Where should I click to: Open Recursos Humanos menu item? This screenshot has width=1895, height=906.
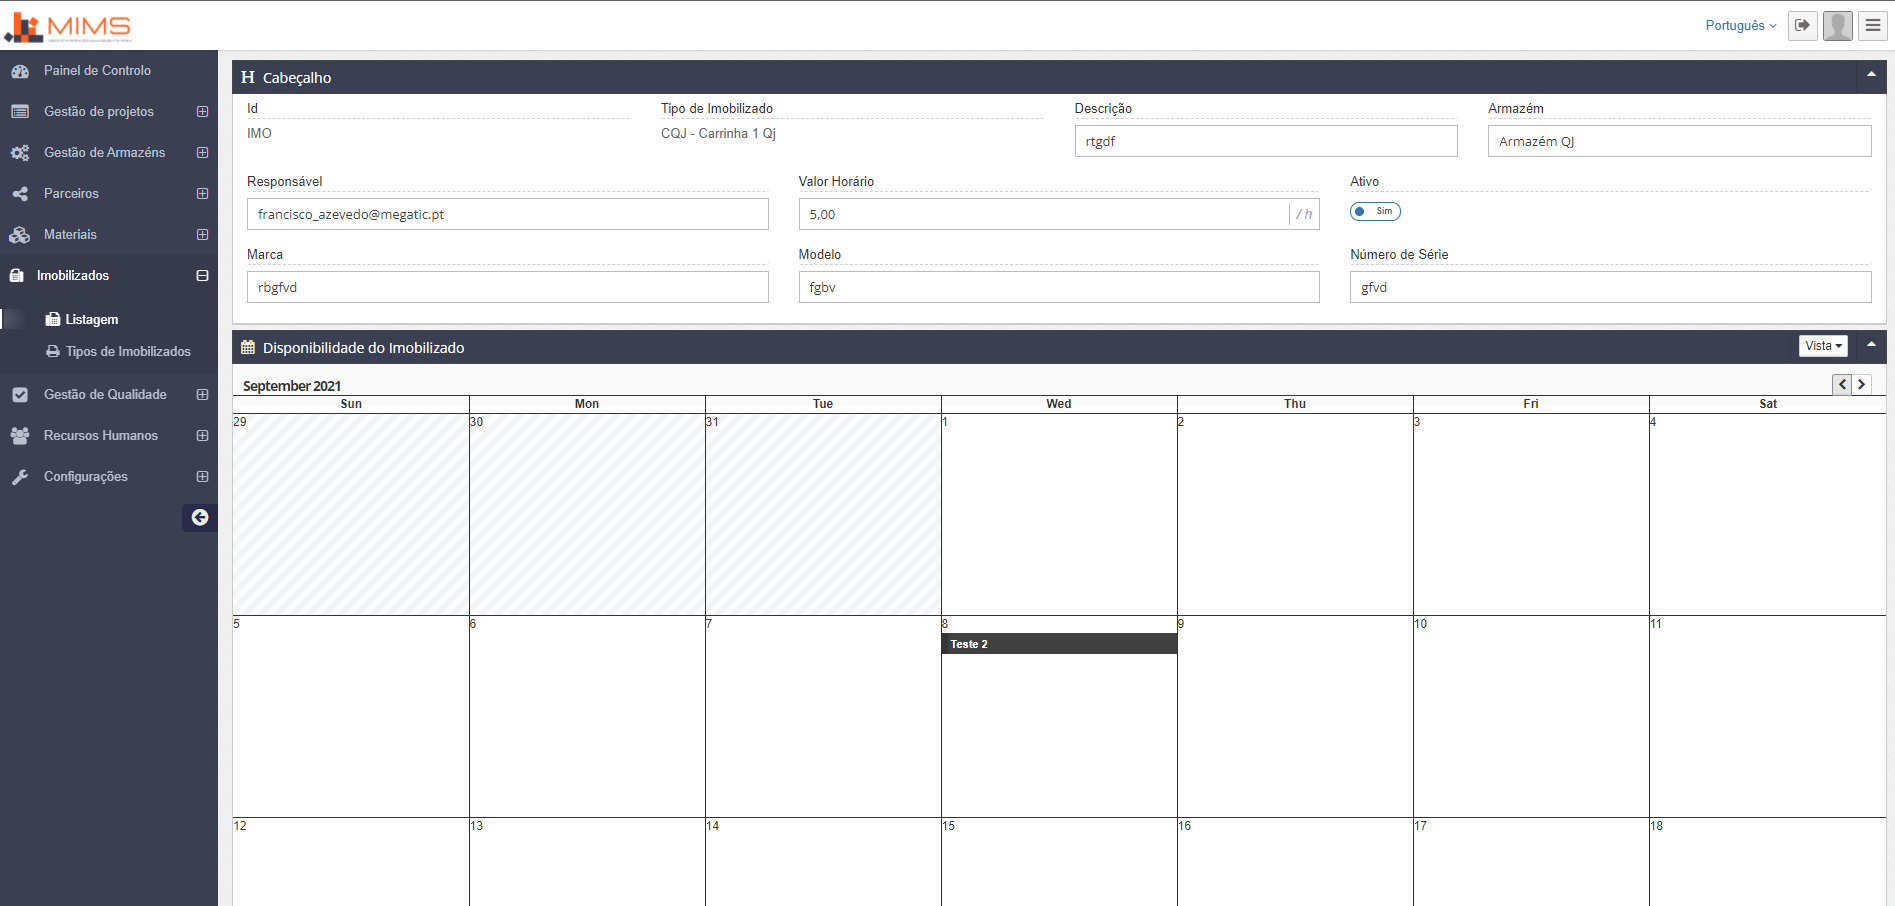[109, 436]
